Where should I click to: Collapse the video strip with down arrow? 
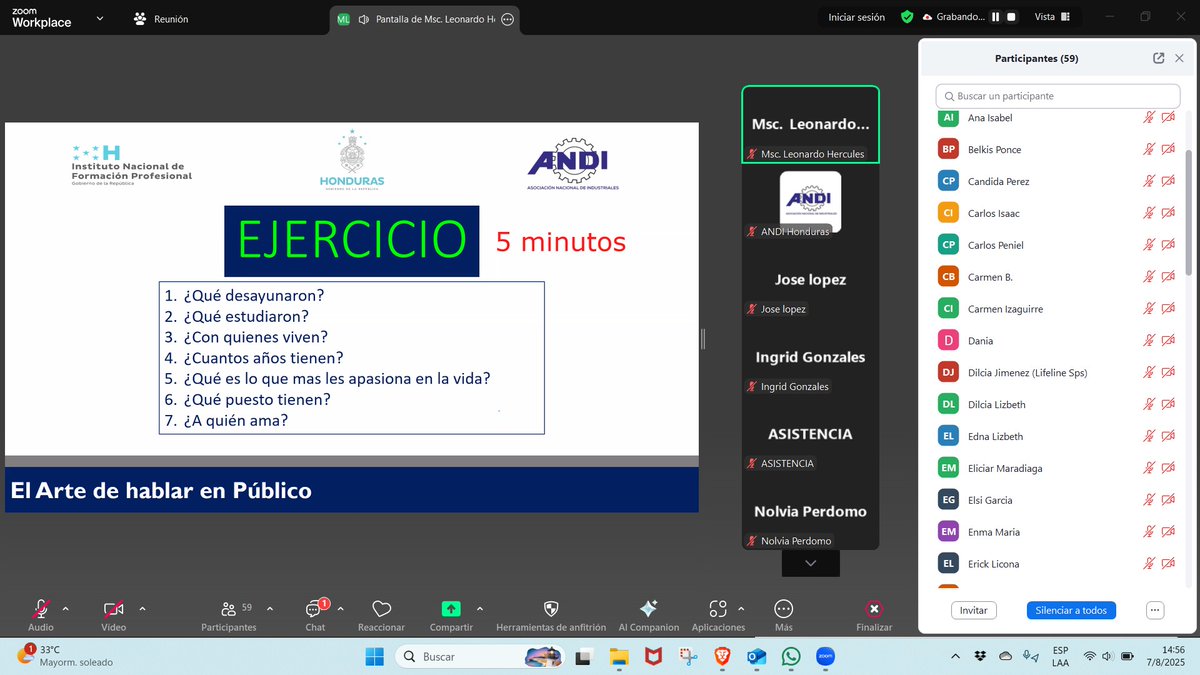pos(810,563)
